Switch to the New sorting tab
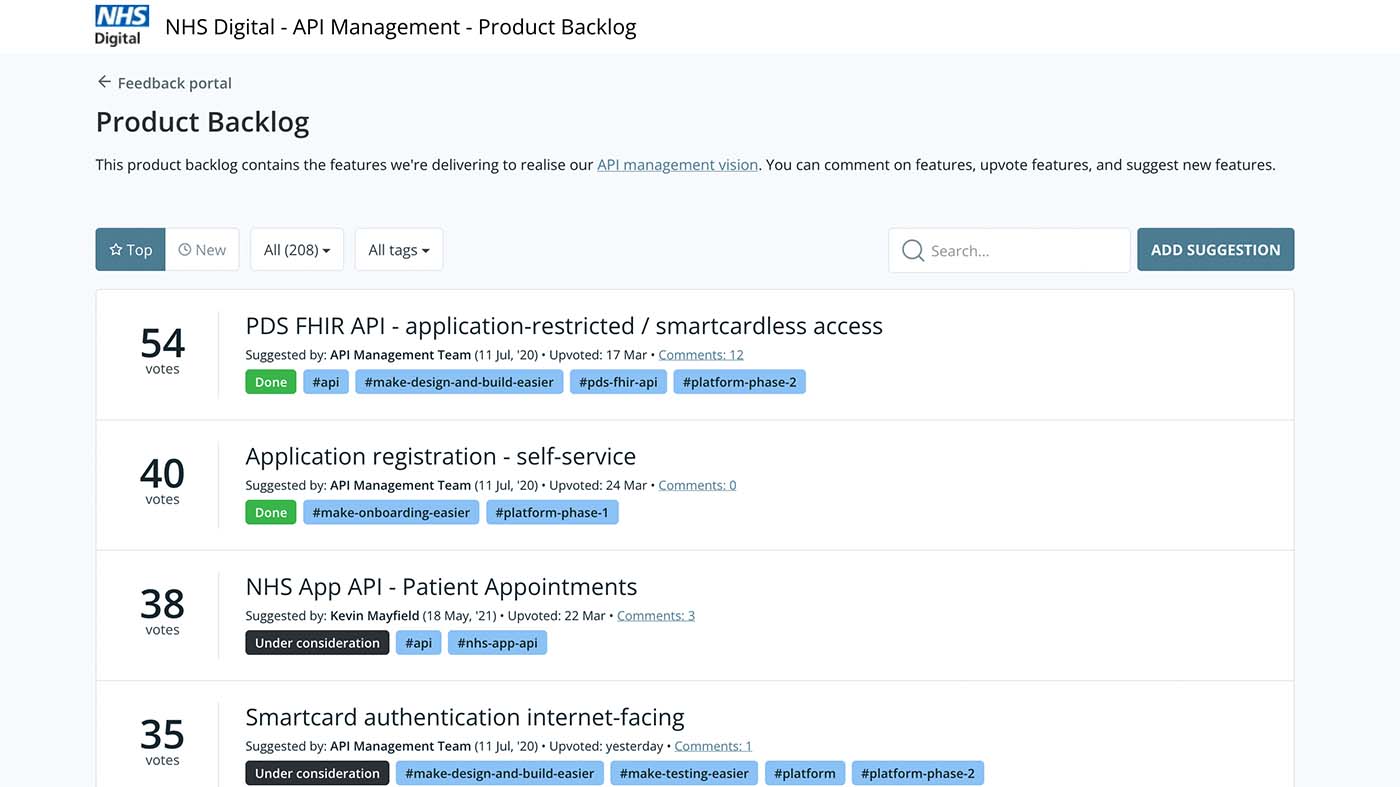 pyautogui.click(x=202, y=249)
